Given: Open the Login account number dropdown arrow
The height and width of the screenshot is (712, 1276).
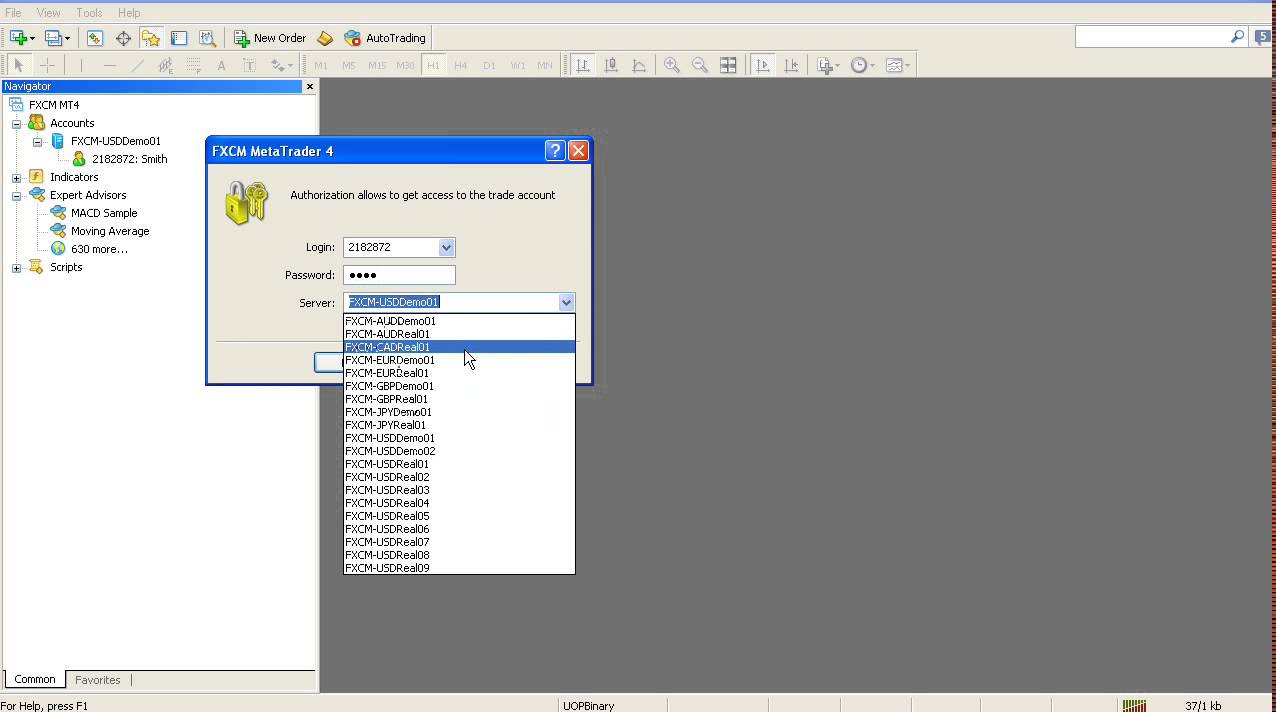Looking at the screenshot, I should point(446,247).
